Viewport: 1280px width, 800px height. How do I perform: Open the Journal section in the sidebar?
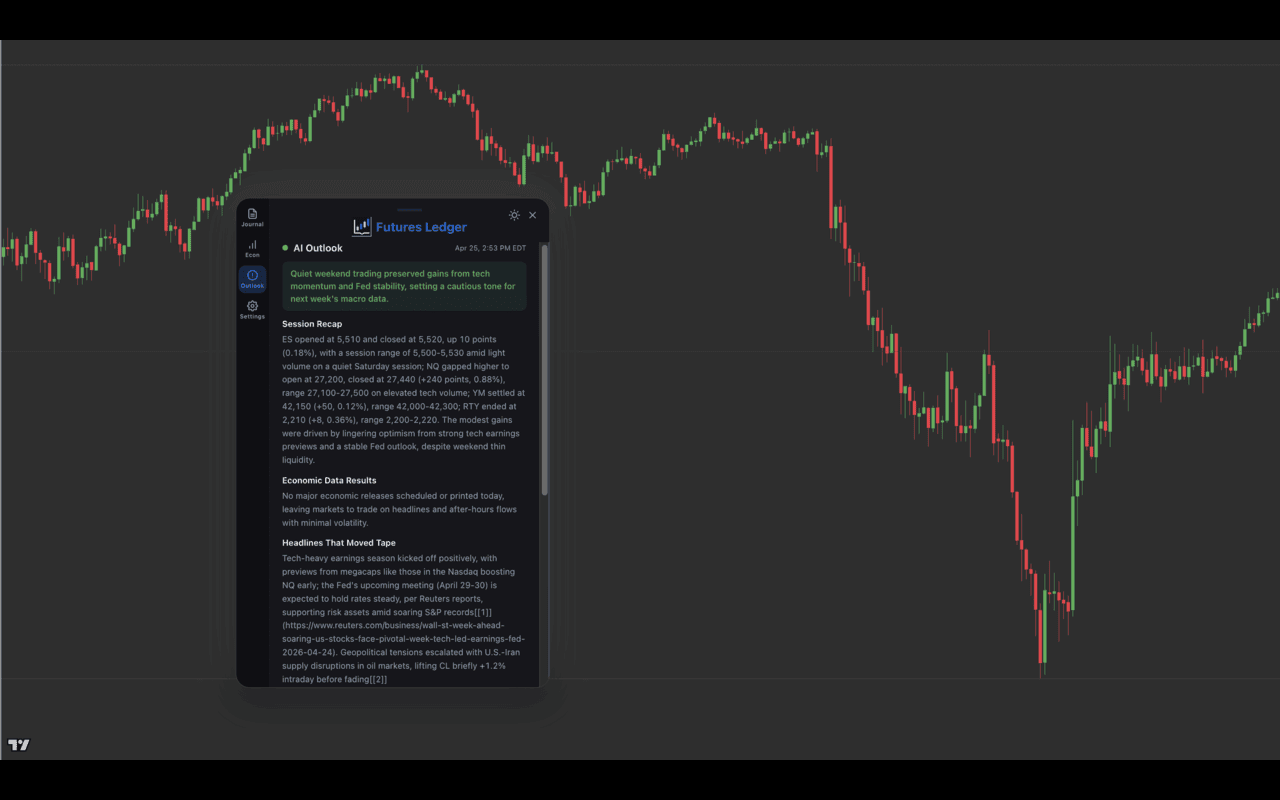(x=252, y=217)
